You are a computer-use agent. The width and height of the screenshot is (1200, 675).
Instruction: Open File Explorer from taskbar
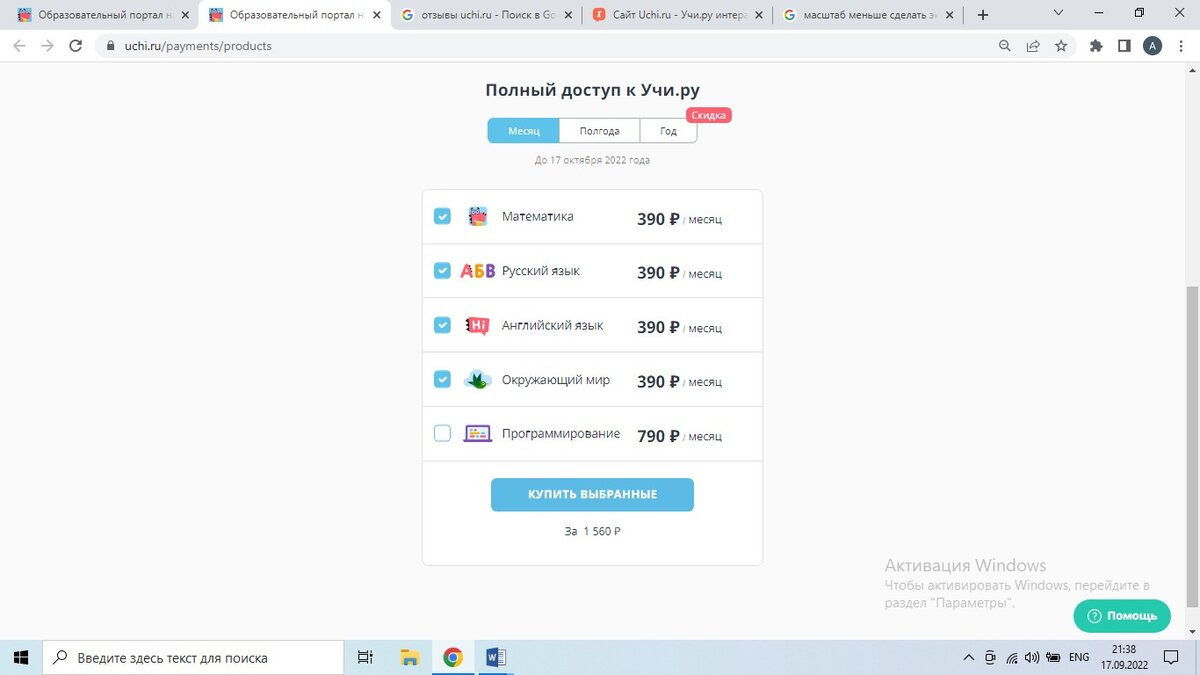[409, 658]
